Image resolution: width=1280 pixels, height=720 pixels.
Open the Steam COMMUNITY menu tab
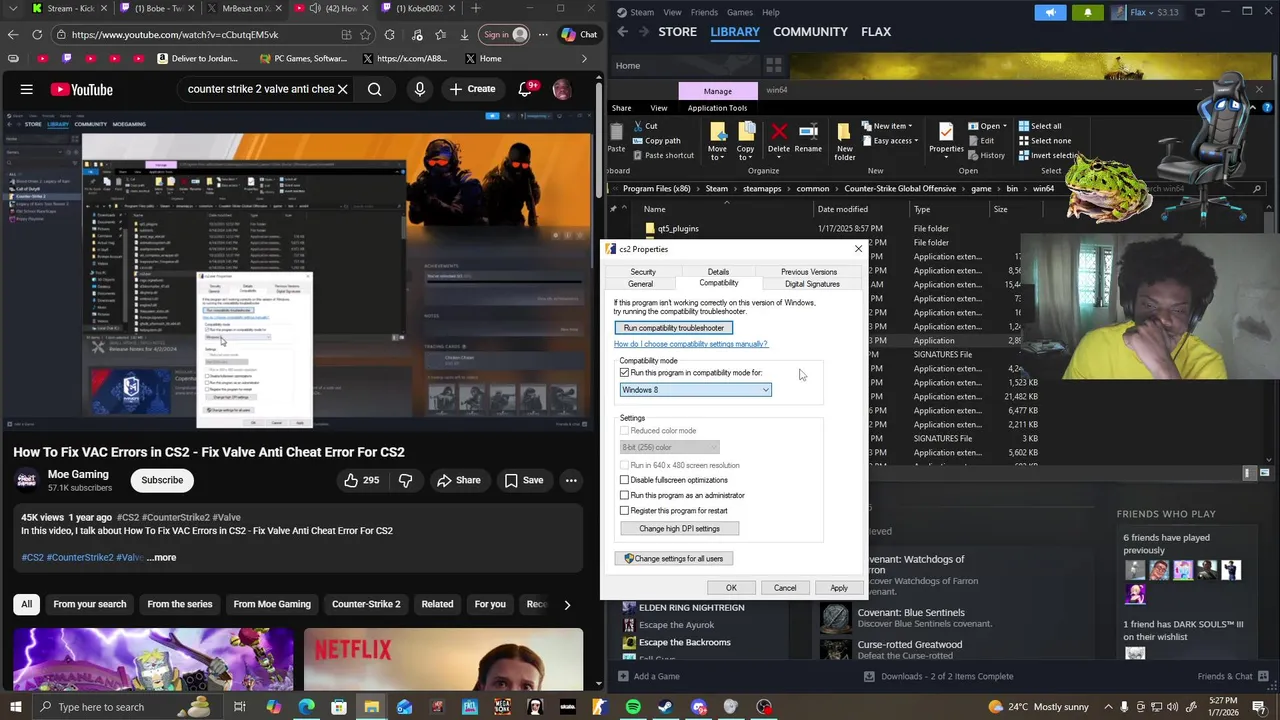pyautogui.click(x=810, y=32)
